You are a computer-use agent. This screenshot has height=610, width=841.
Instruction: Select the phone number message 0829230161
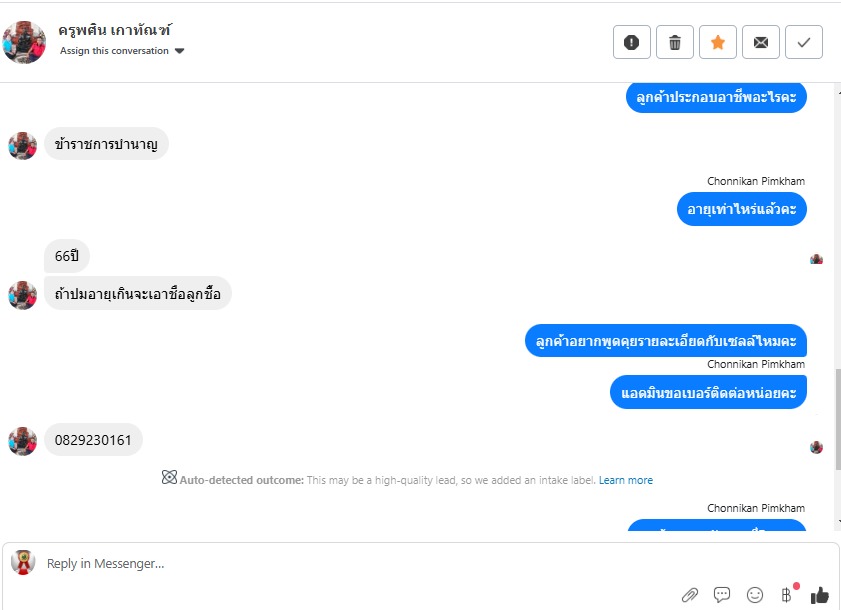click(93, 440)
